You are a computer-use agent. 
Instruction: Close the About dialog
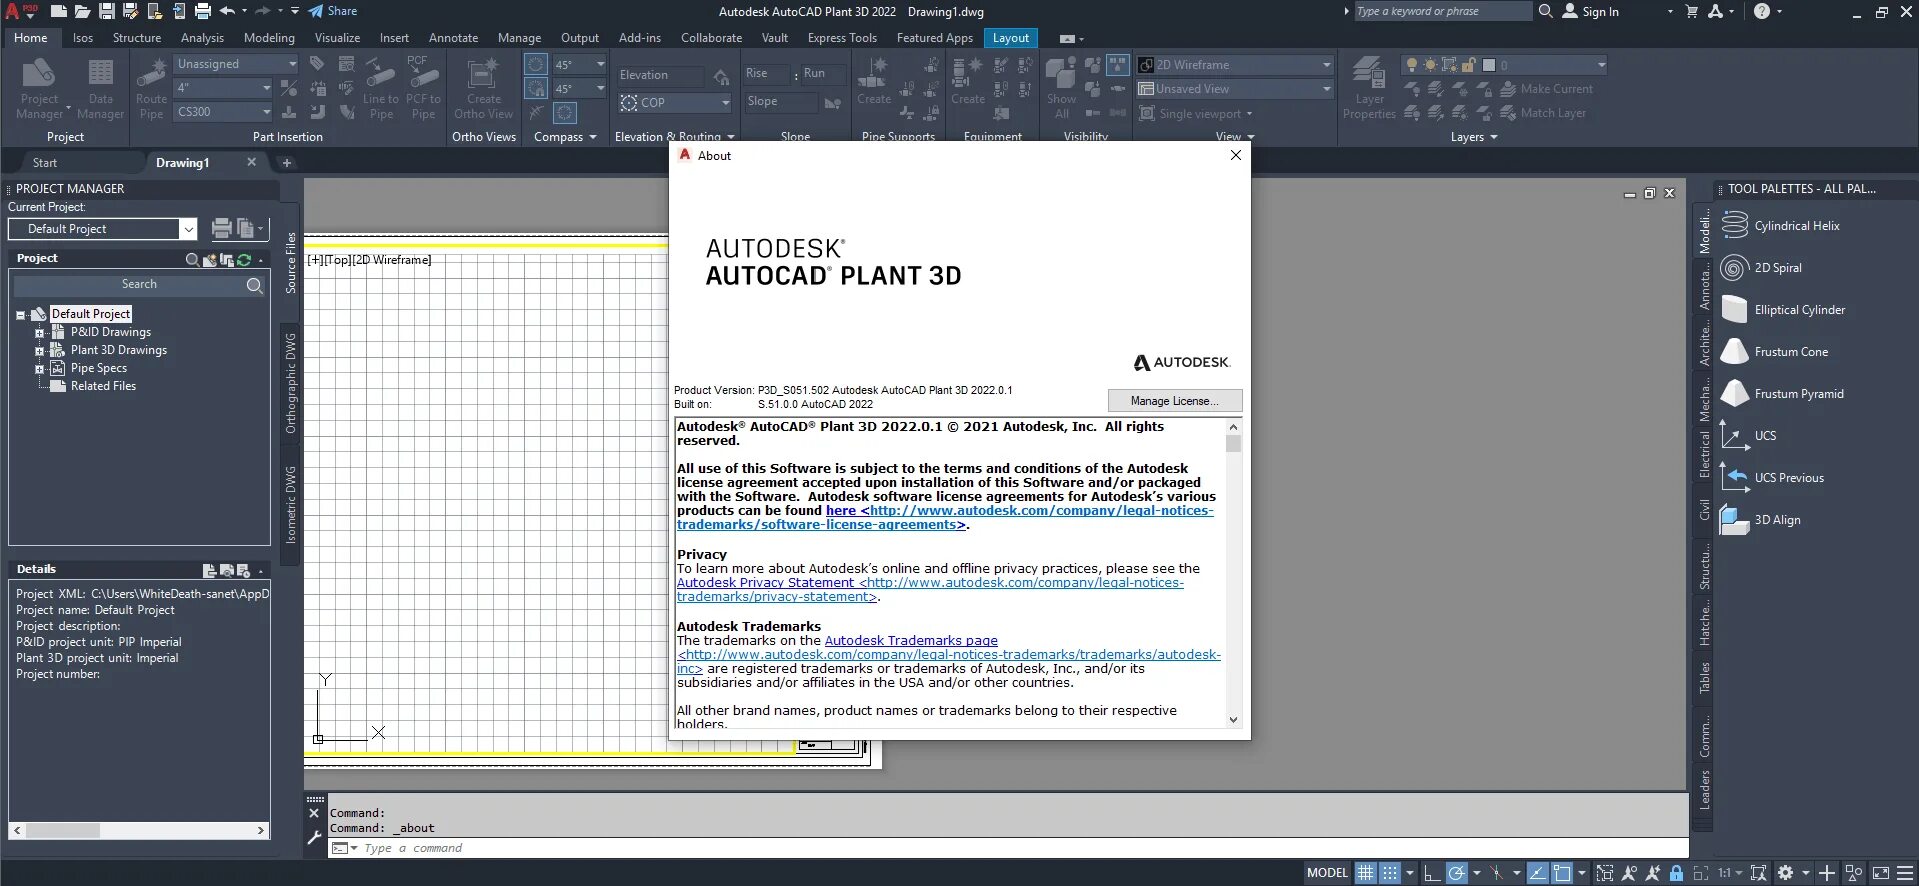[x=1236, y=155]
